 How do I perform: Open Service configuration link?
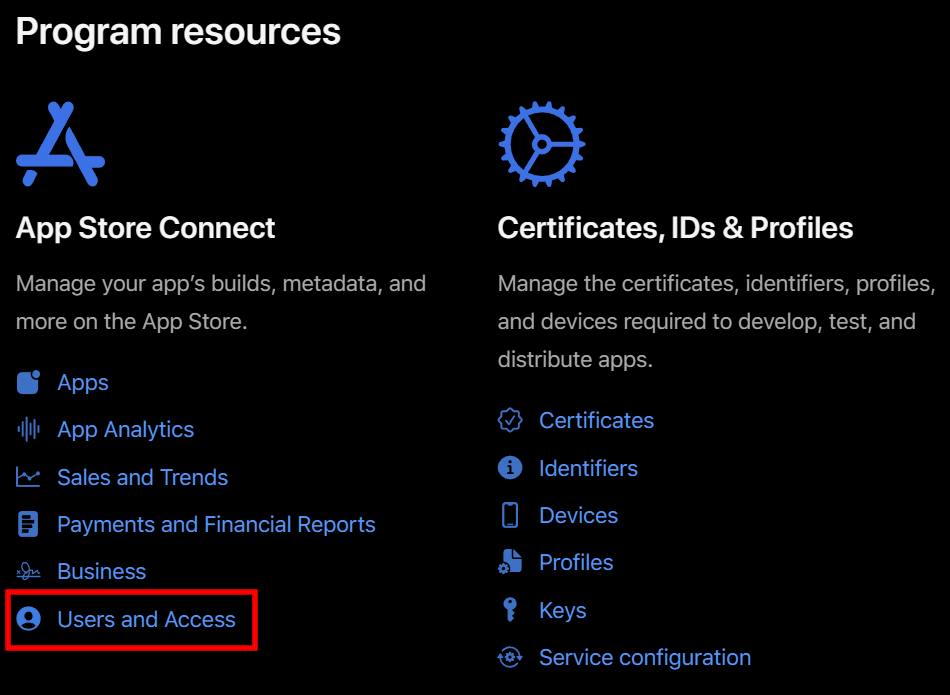coord(645,657)
